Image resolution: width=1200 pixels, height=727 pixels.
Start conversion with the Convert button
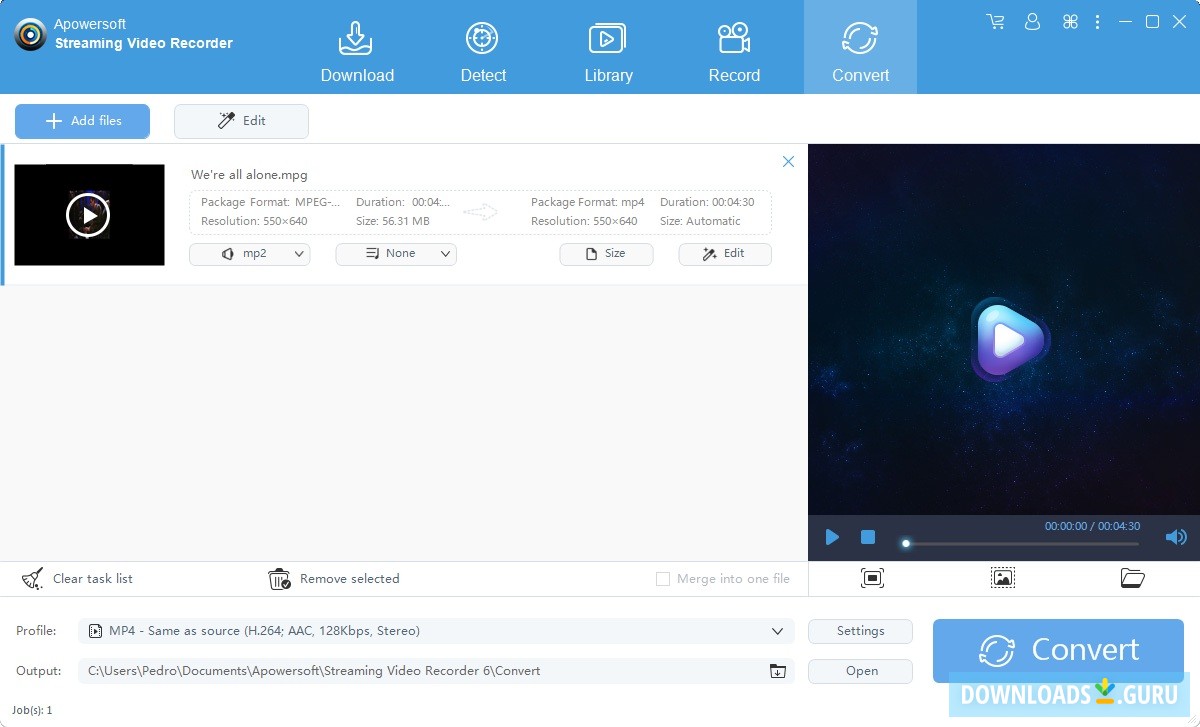pos(1058,650)
